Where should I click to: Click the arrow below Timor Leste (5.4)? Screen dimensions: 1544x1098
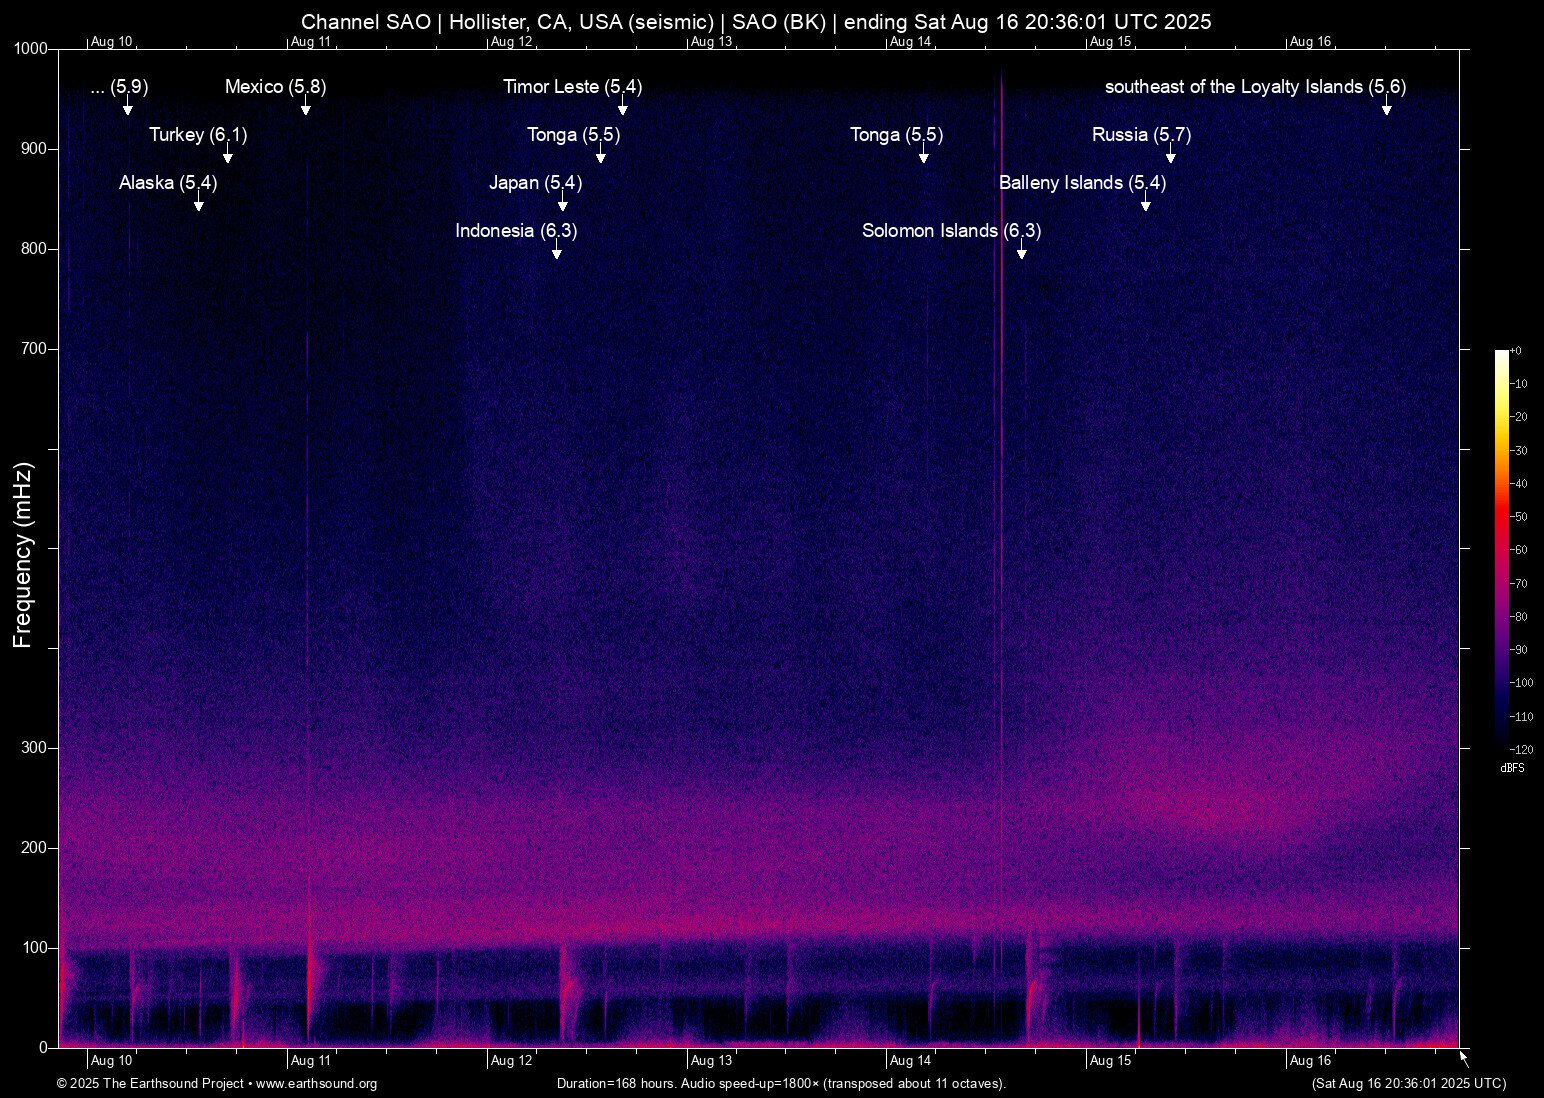pos(623,107)
